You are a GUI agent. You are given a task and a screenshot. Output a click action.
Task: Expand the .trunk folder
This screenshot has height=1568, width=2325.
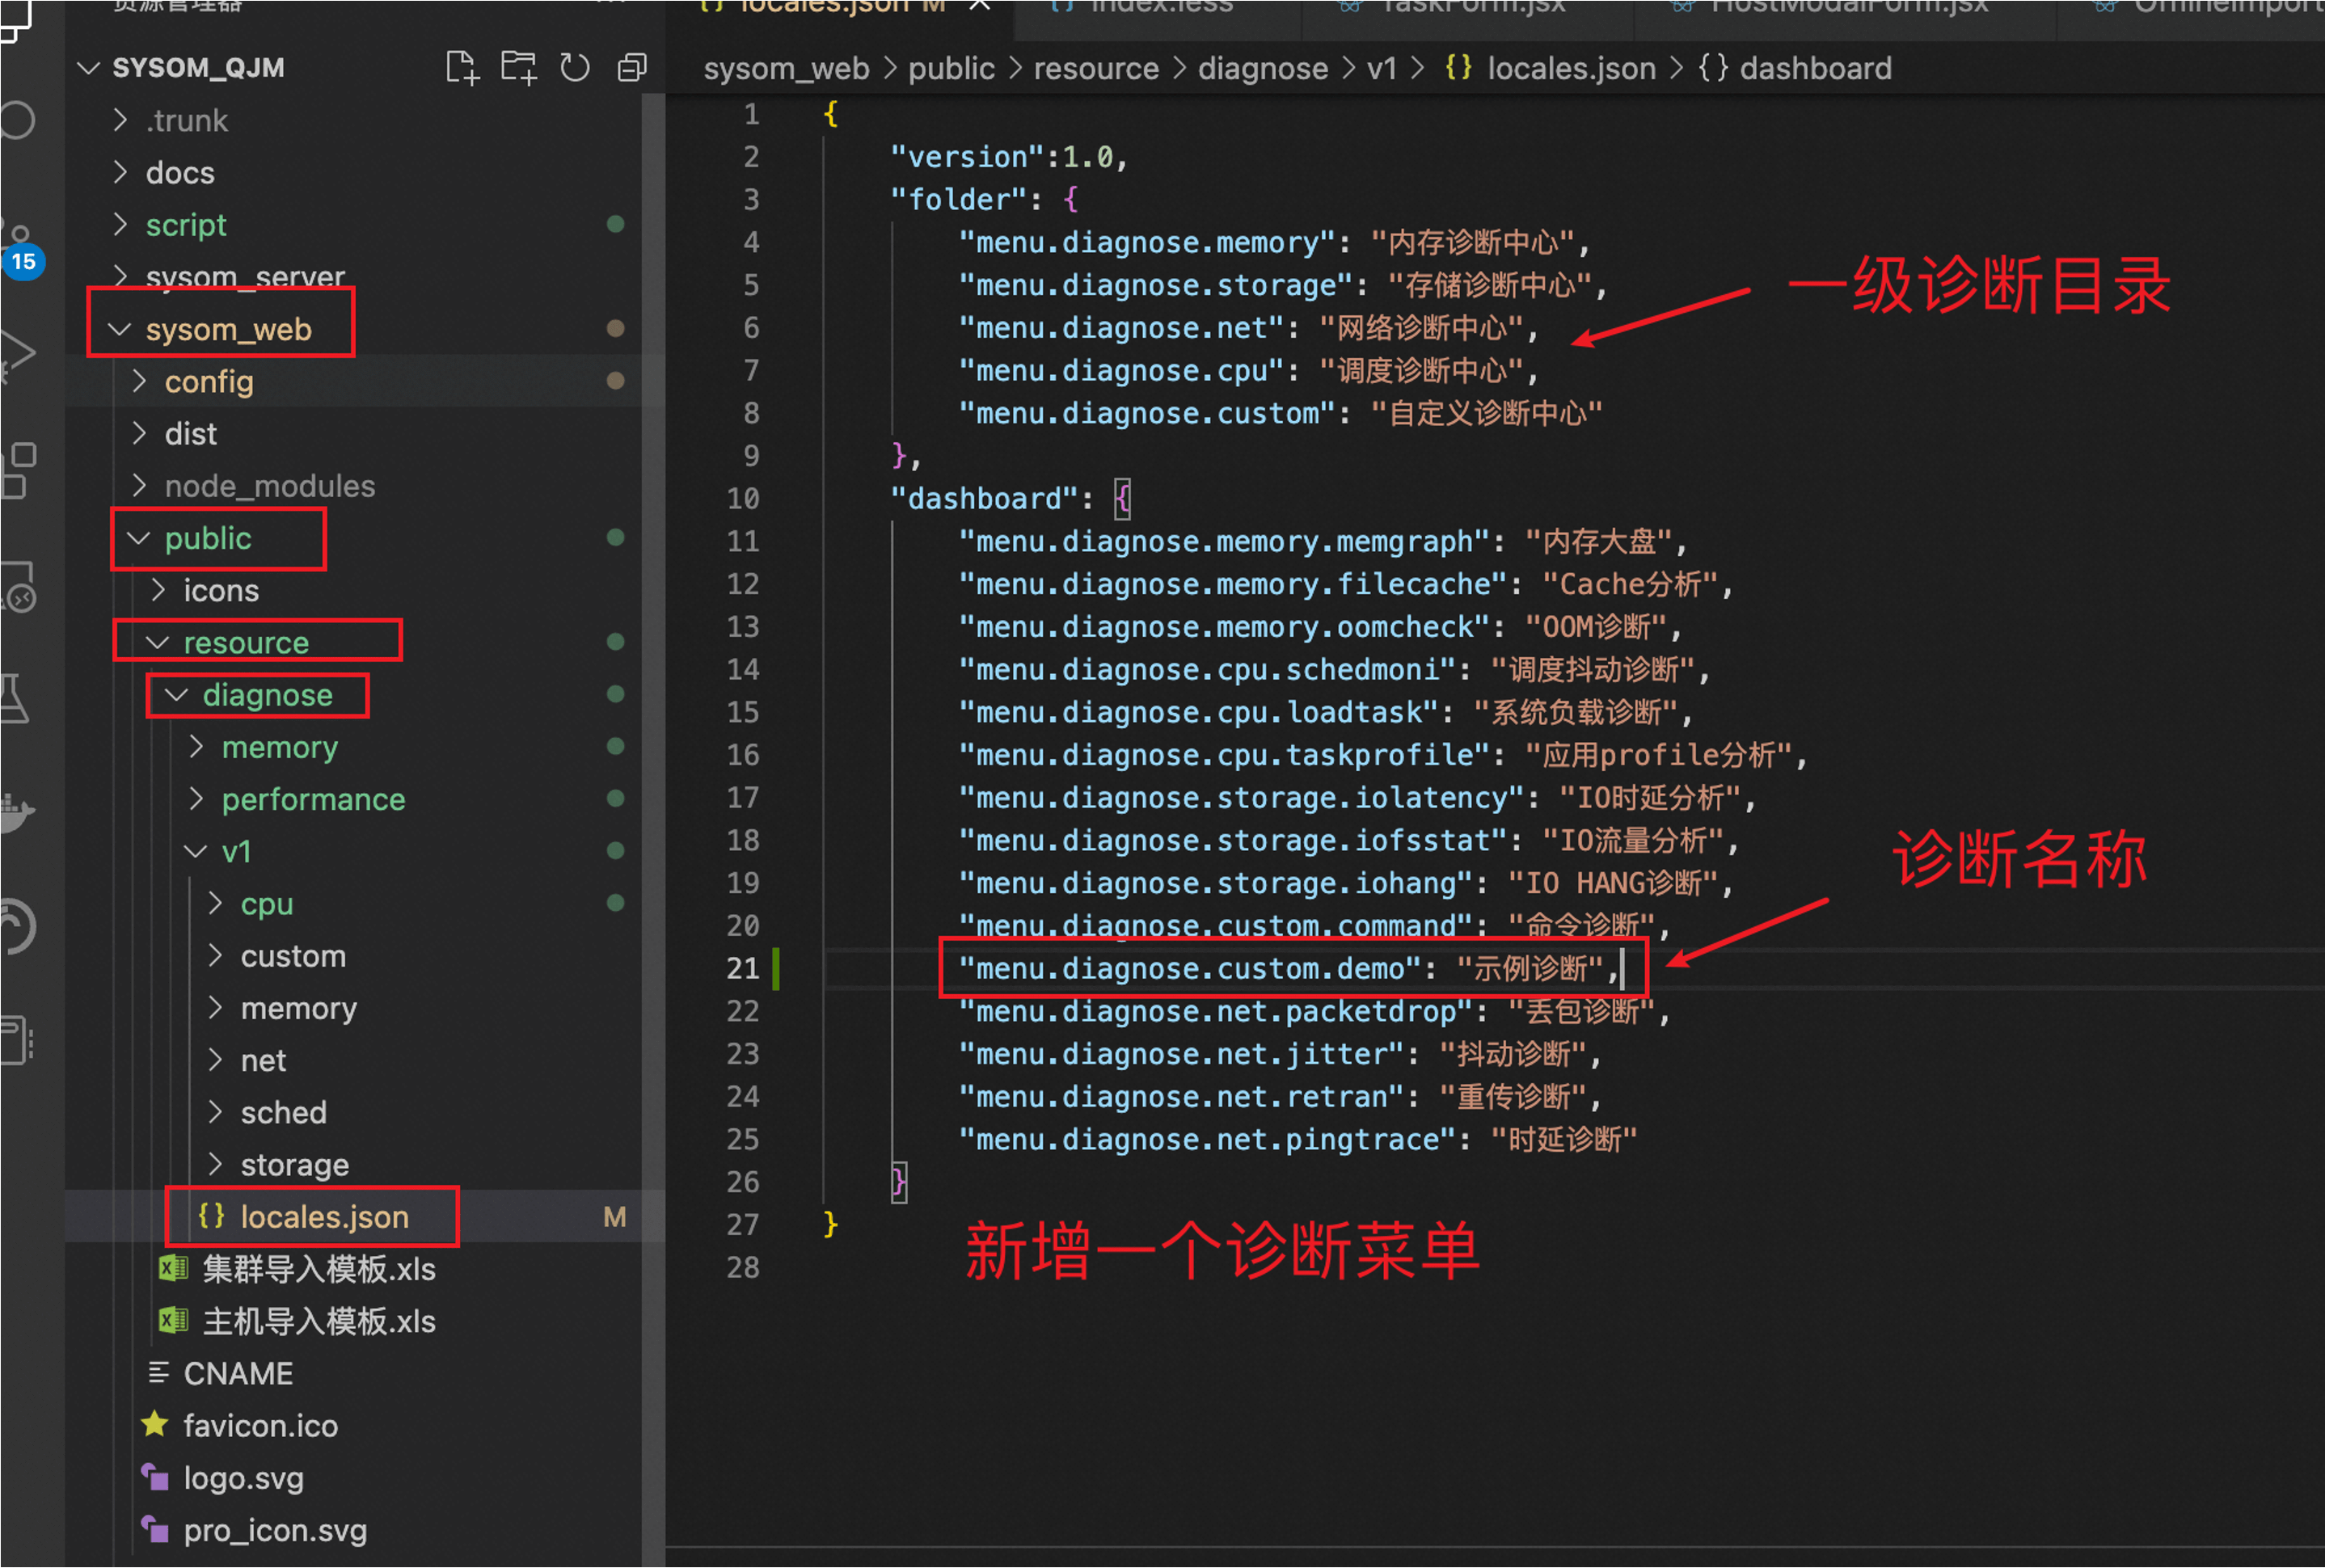pyautogui.click(x=121, y=120)
